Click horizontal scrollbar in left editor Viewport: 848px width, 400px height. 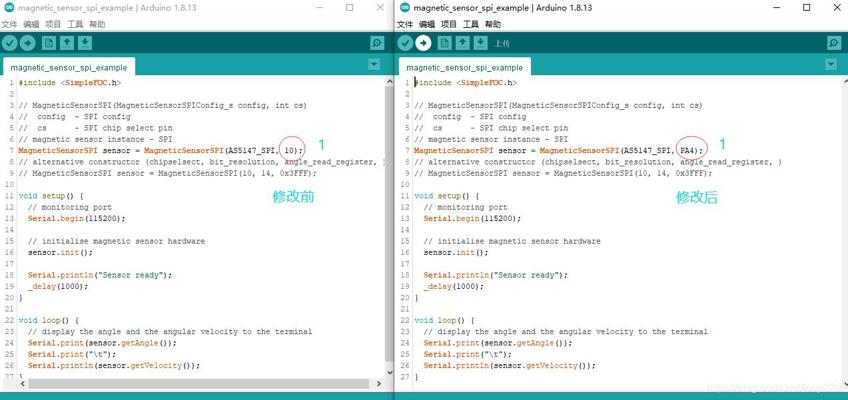tap(198, 383)
